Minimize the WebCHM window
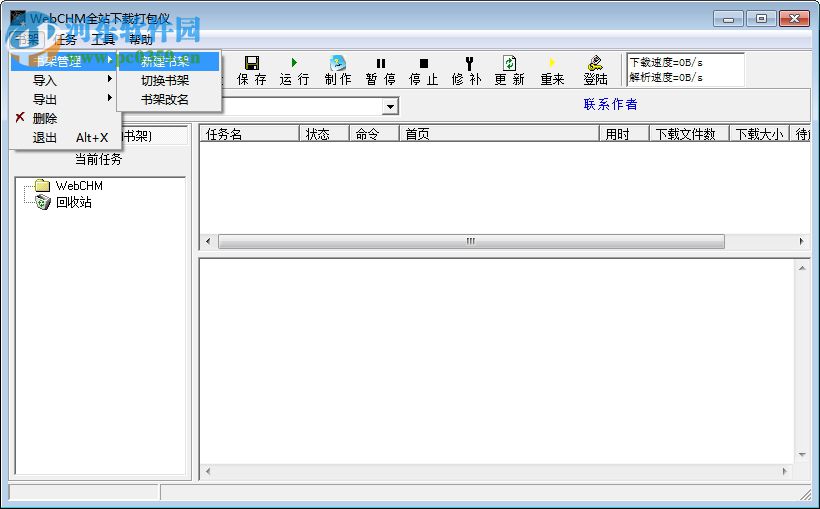Image resolution: width=820 pixels, height=509 pixels. 728,19
